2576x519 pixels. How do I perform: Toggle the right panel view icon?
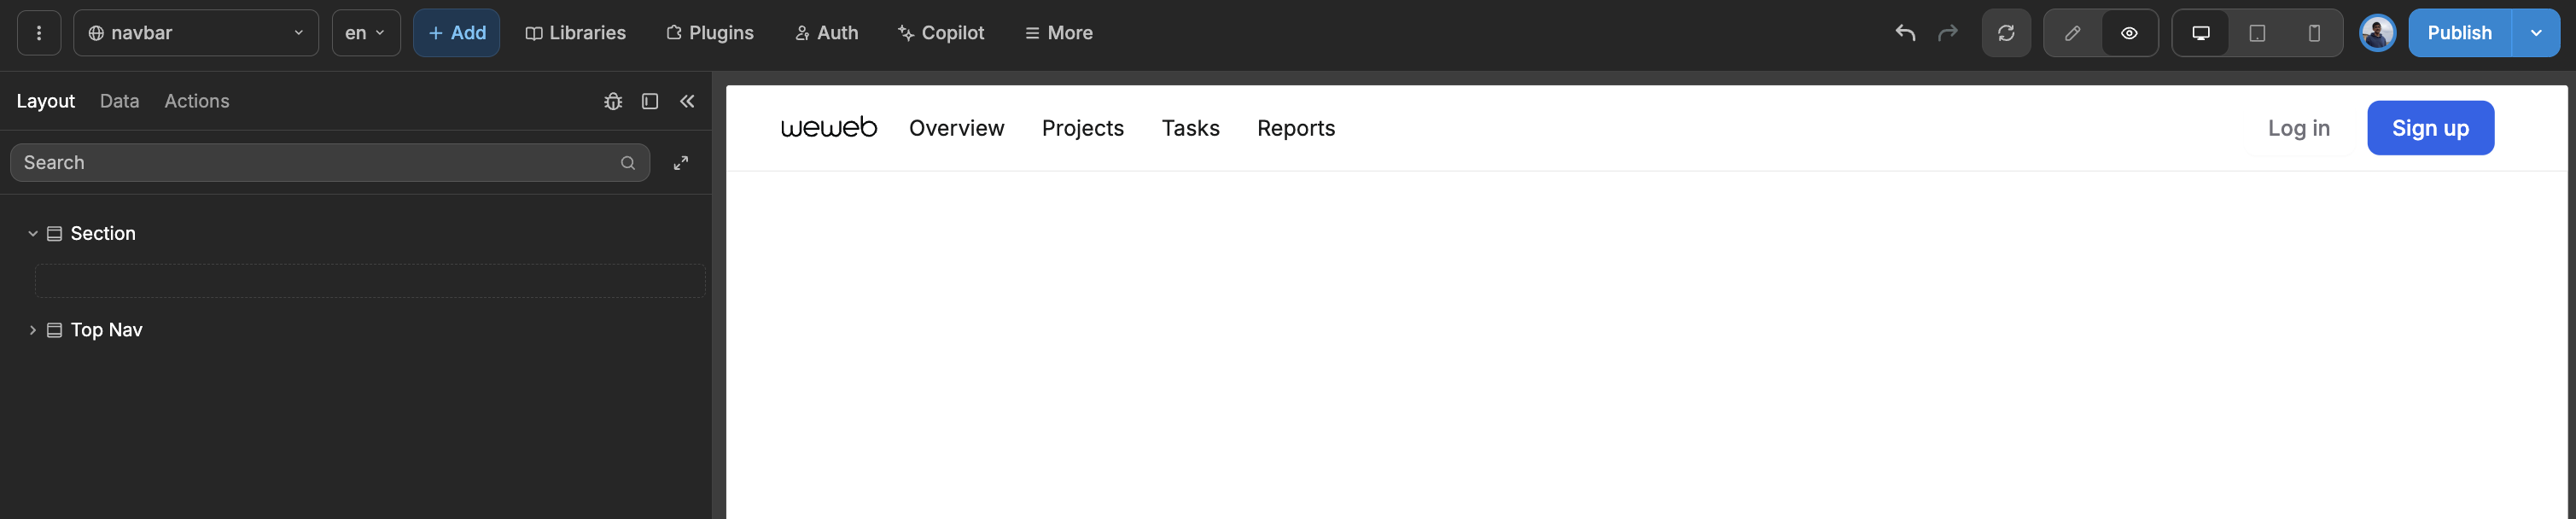click(650, 101)
